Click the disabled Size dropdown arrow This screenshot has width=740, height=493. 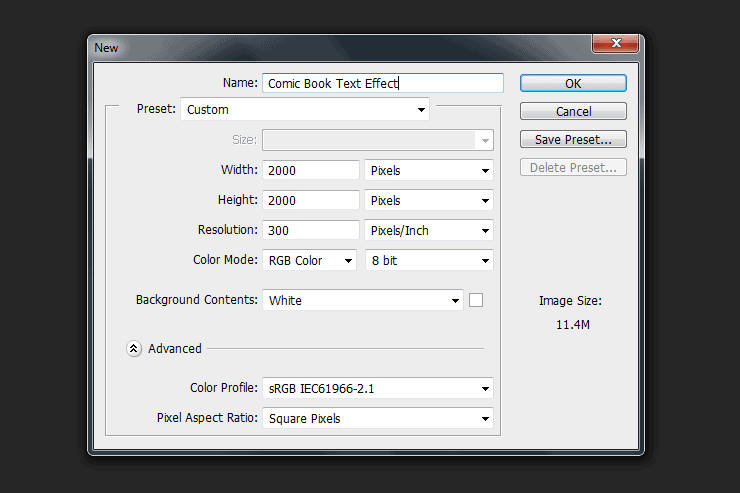click(x=485, y=141)
